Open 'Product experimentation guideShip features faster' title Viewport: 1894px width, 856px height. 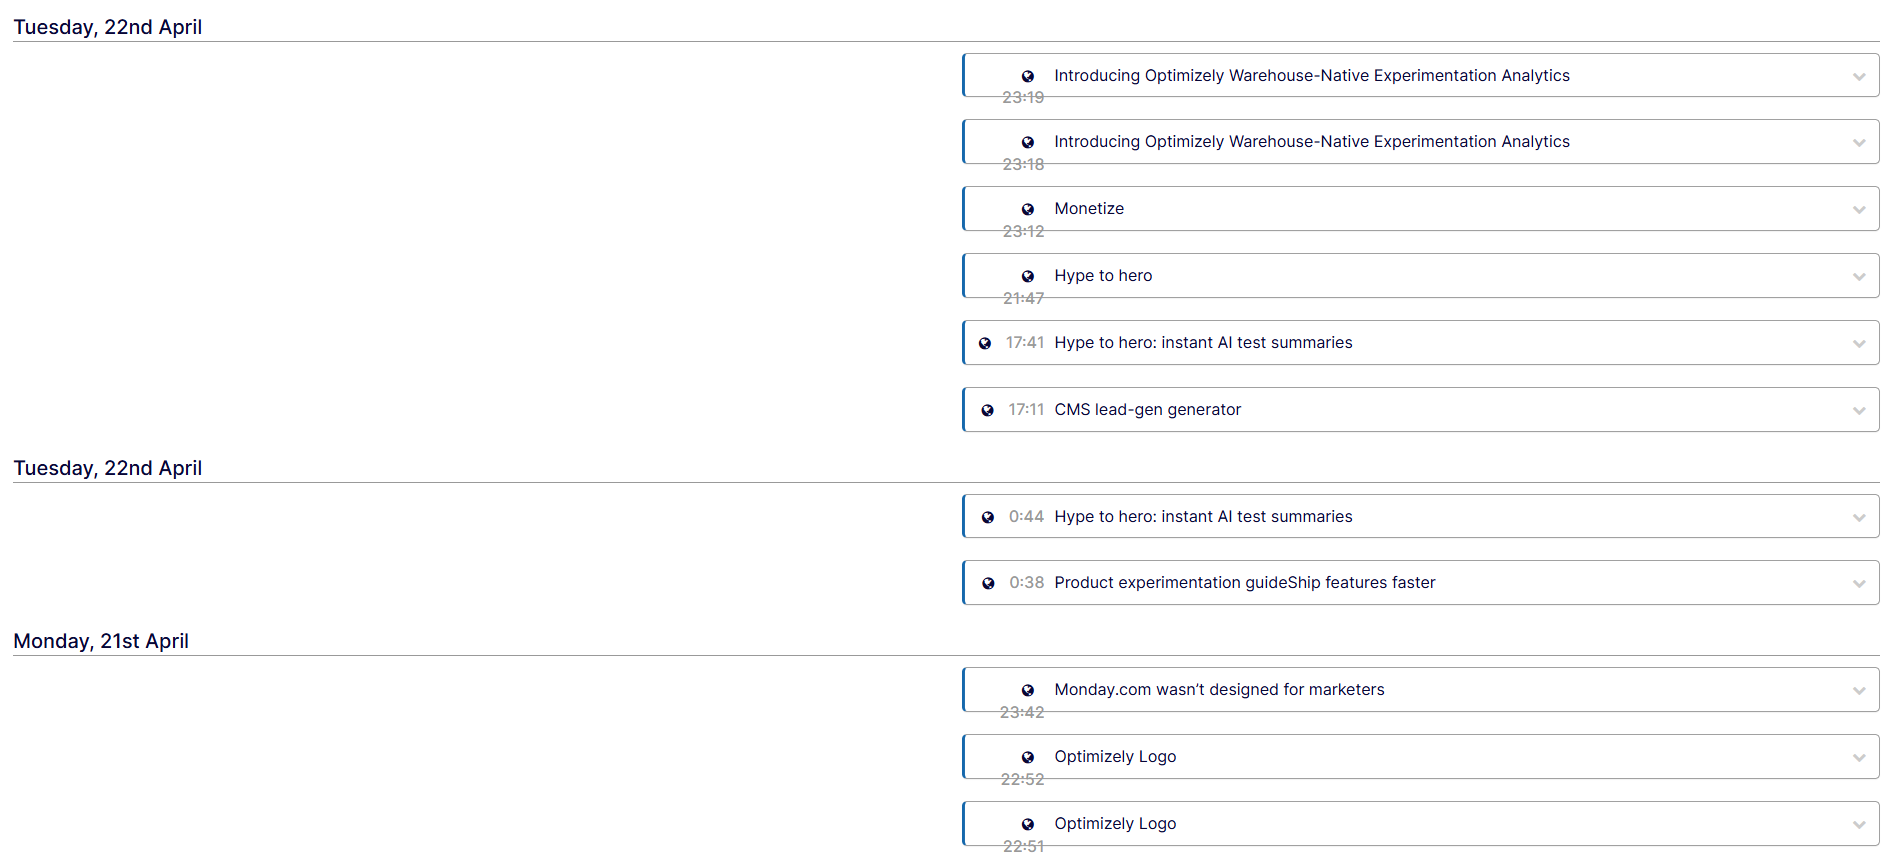[x=1245, y=583]
